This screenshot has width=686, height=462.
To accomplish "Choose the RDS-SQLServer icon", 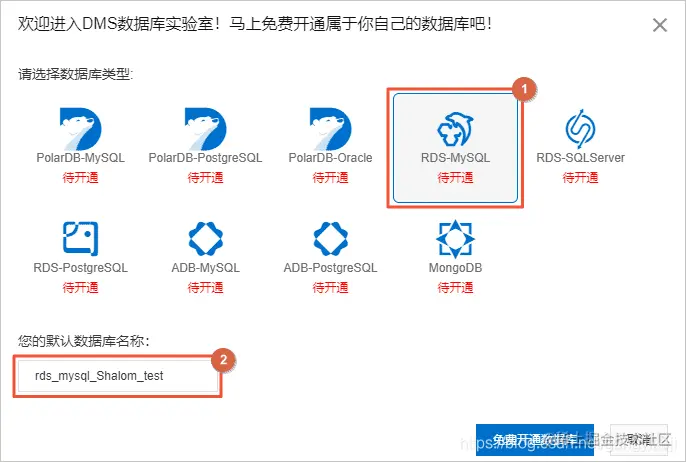I will click(580, 129).
